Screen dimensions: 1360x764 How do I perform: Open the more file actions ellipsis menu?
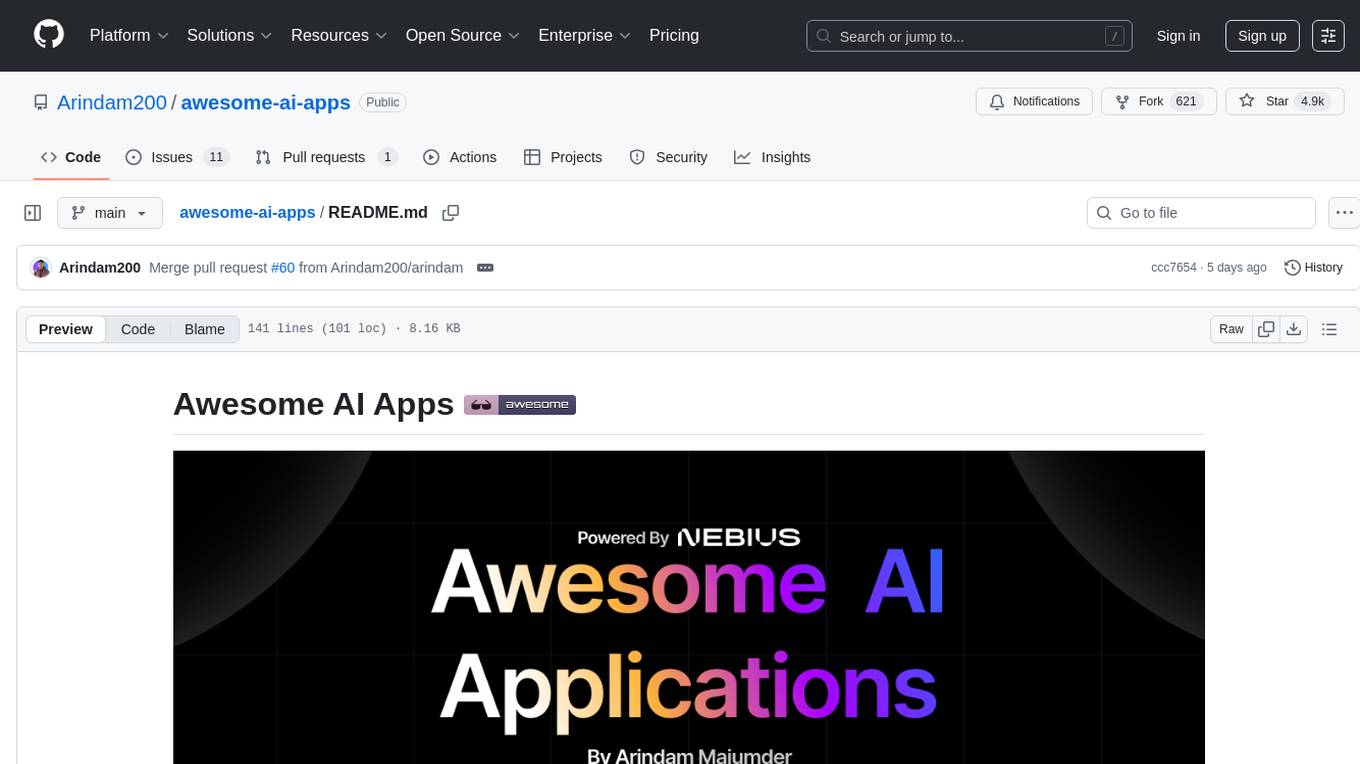(1344, 213)
